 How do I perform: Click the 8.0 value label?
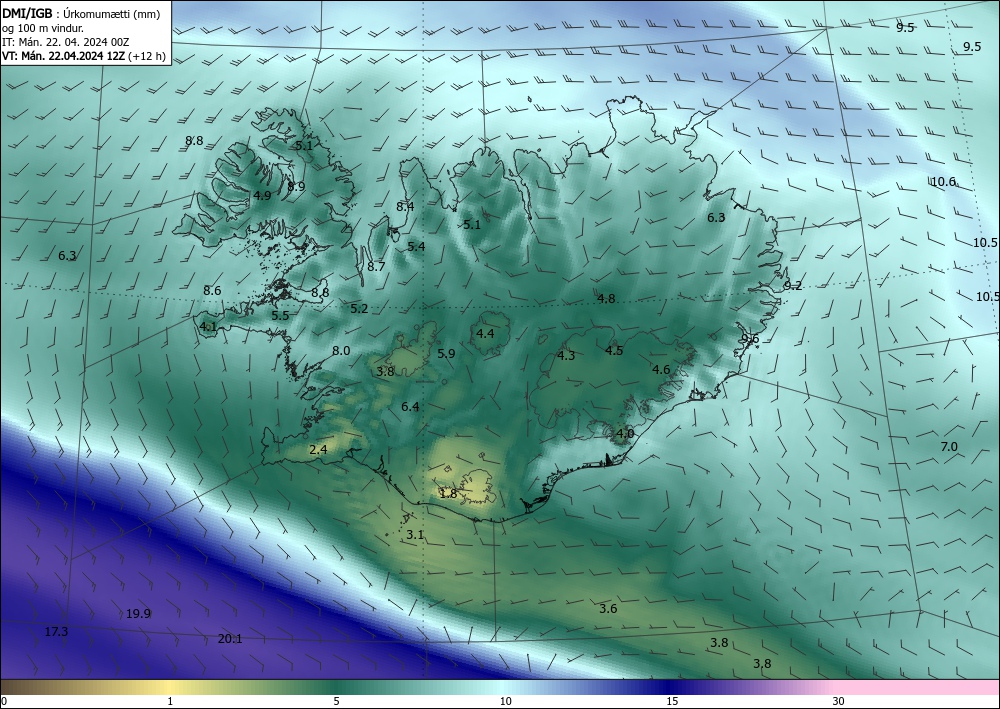click(x=341, y=351)
